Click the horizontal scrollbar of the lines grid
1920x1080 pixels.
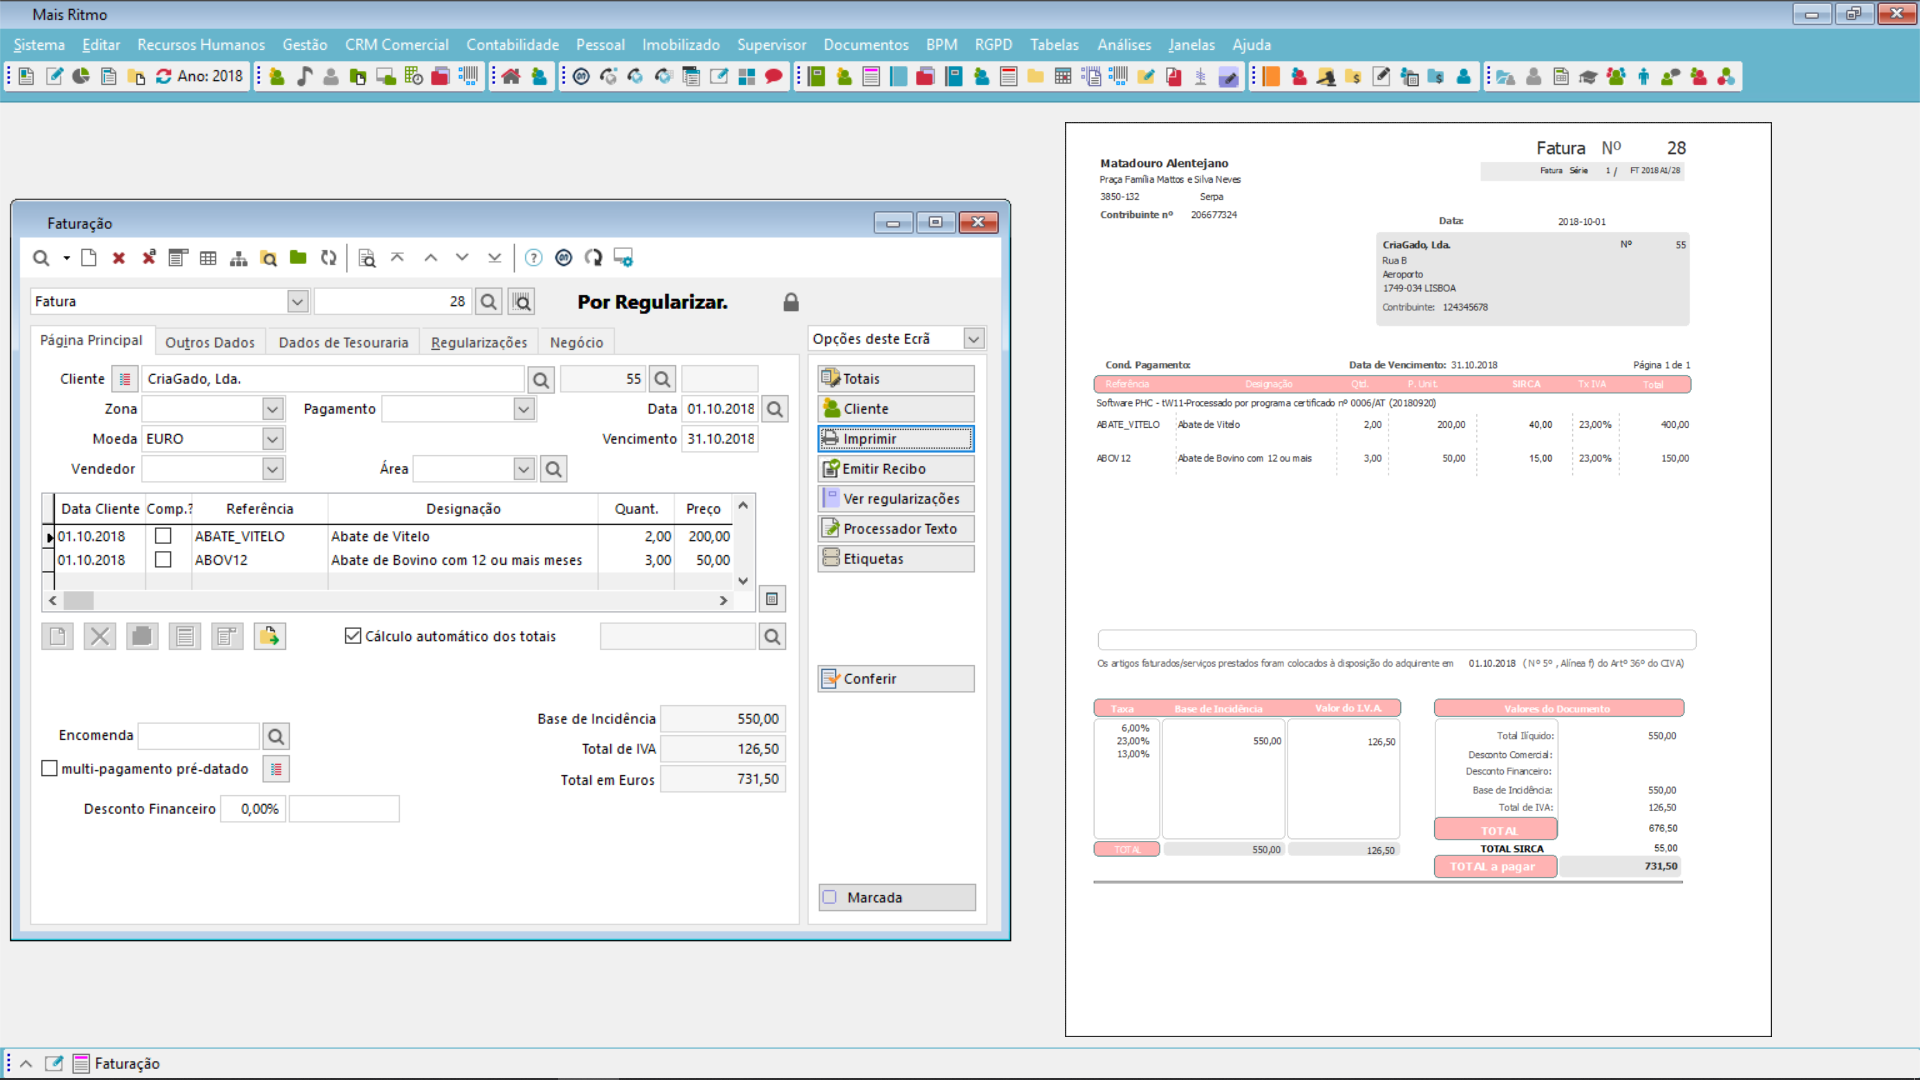pyautogui.click(x=388, y=601)
